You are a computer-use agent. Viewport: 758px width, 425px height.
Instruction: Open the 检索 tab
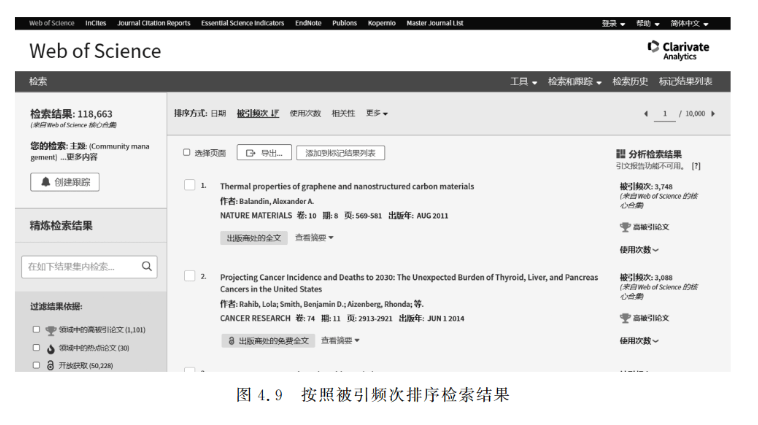click(x=38, y=82)
